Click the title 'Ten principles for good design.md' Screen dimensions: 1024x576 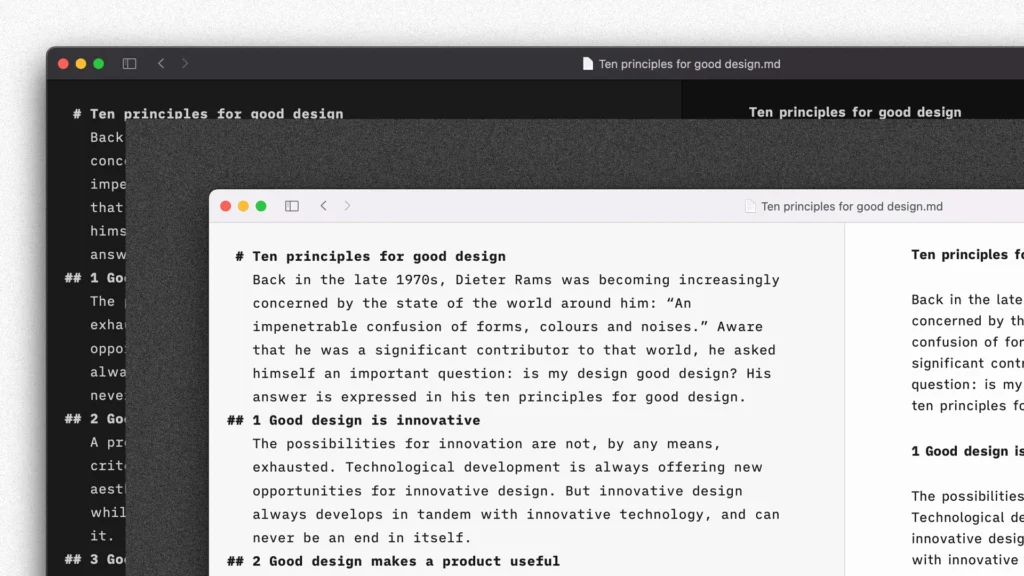(855, 206)
